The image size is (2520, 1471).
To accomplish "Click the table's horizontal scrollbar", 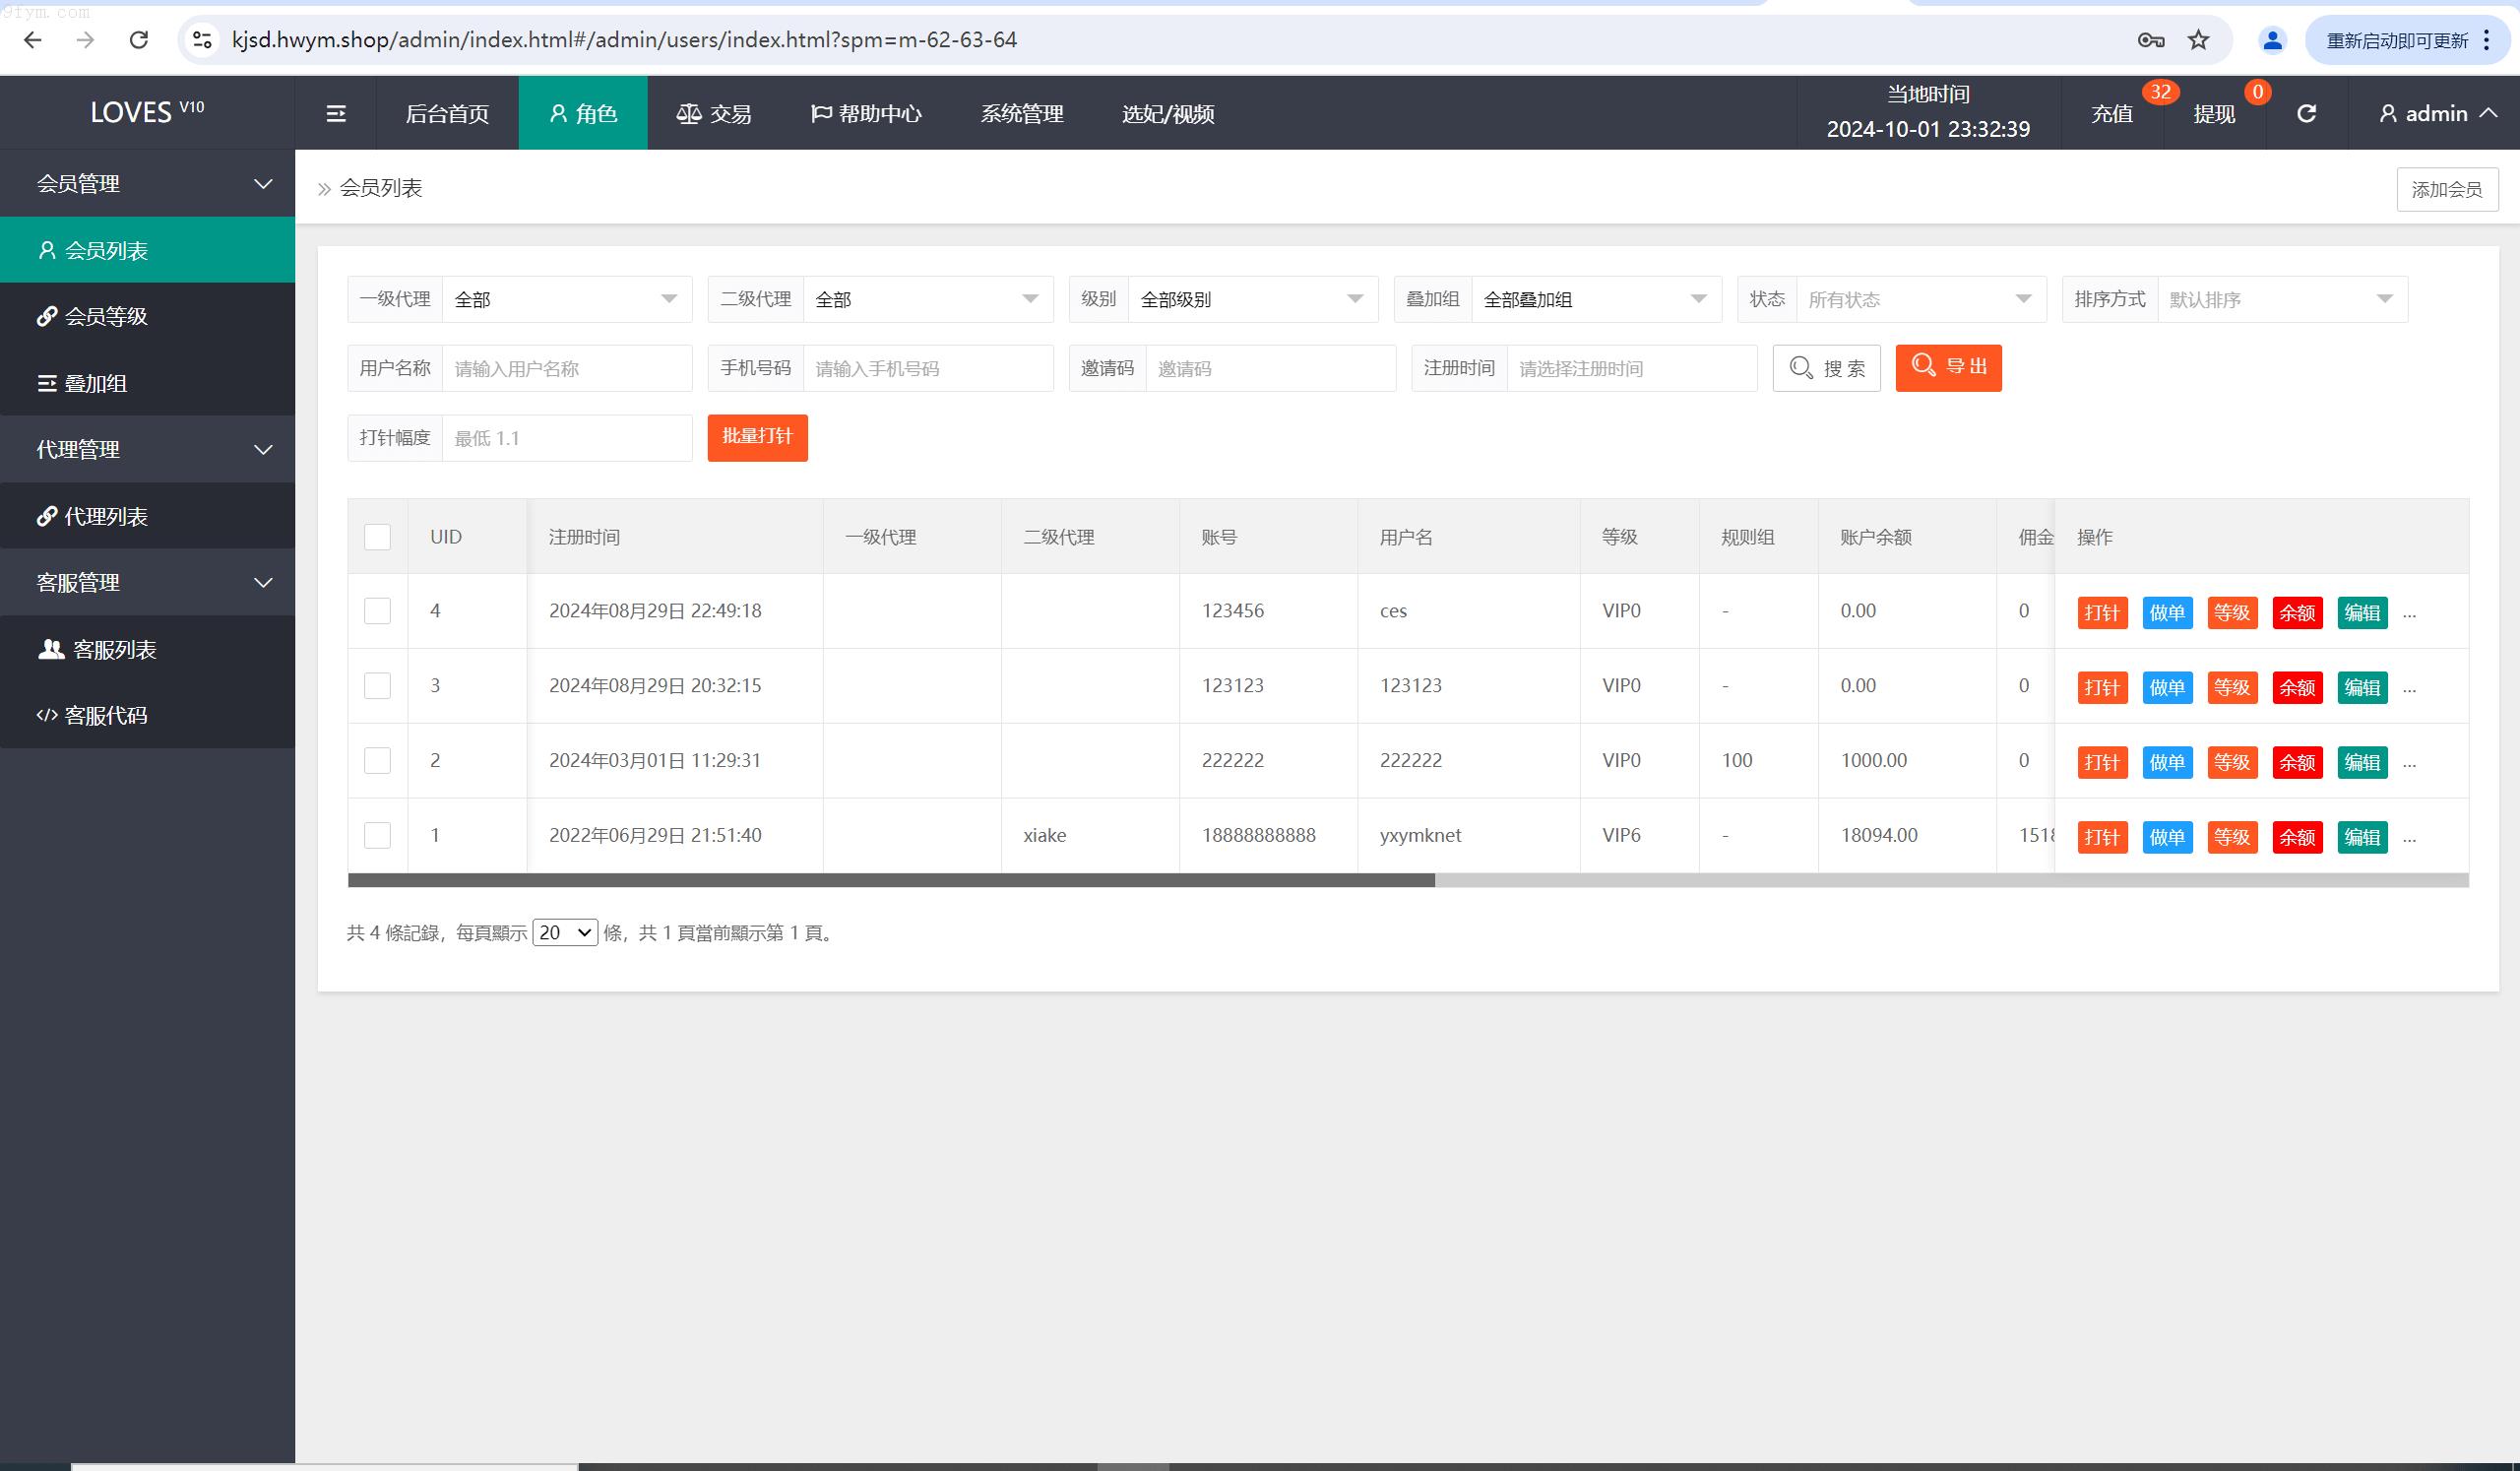I will (890, 881).
